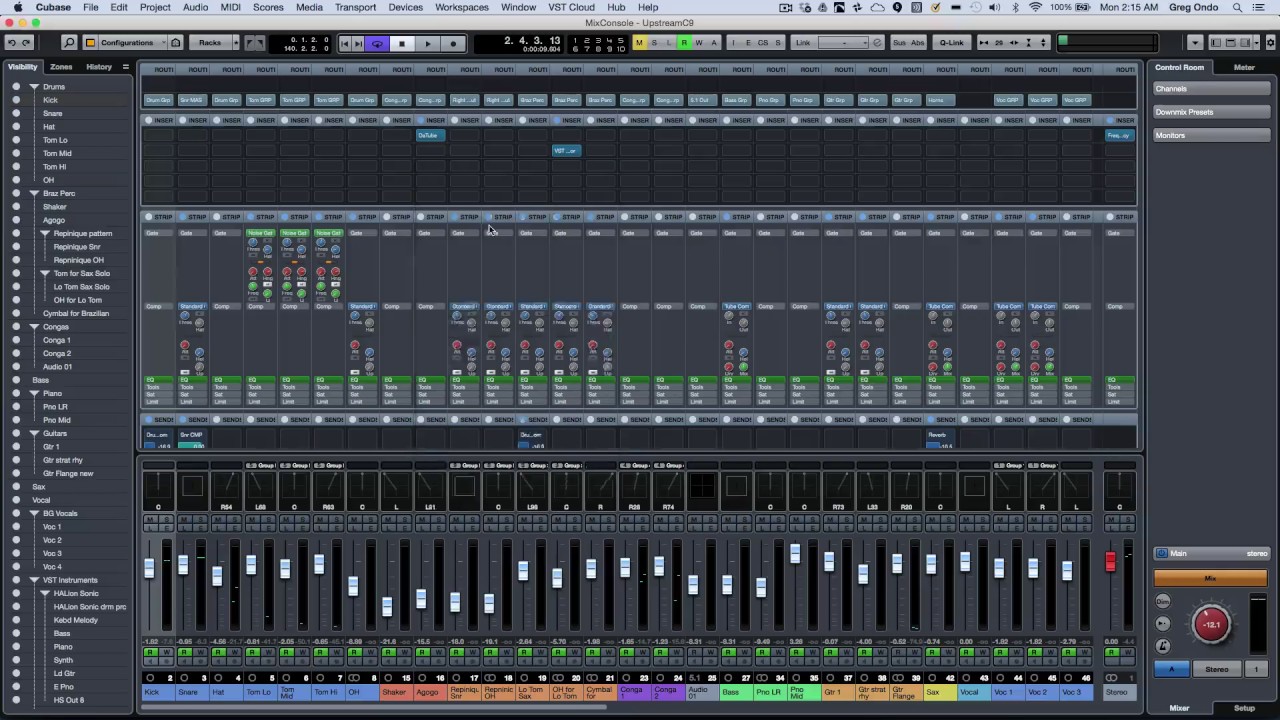Click the Stop transport button
This screenshot has height=720, width=1280.
click(402, 43)
